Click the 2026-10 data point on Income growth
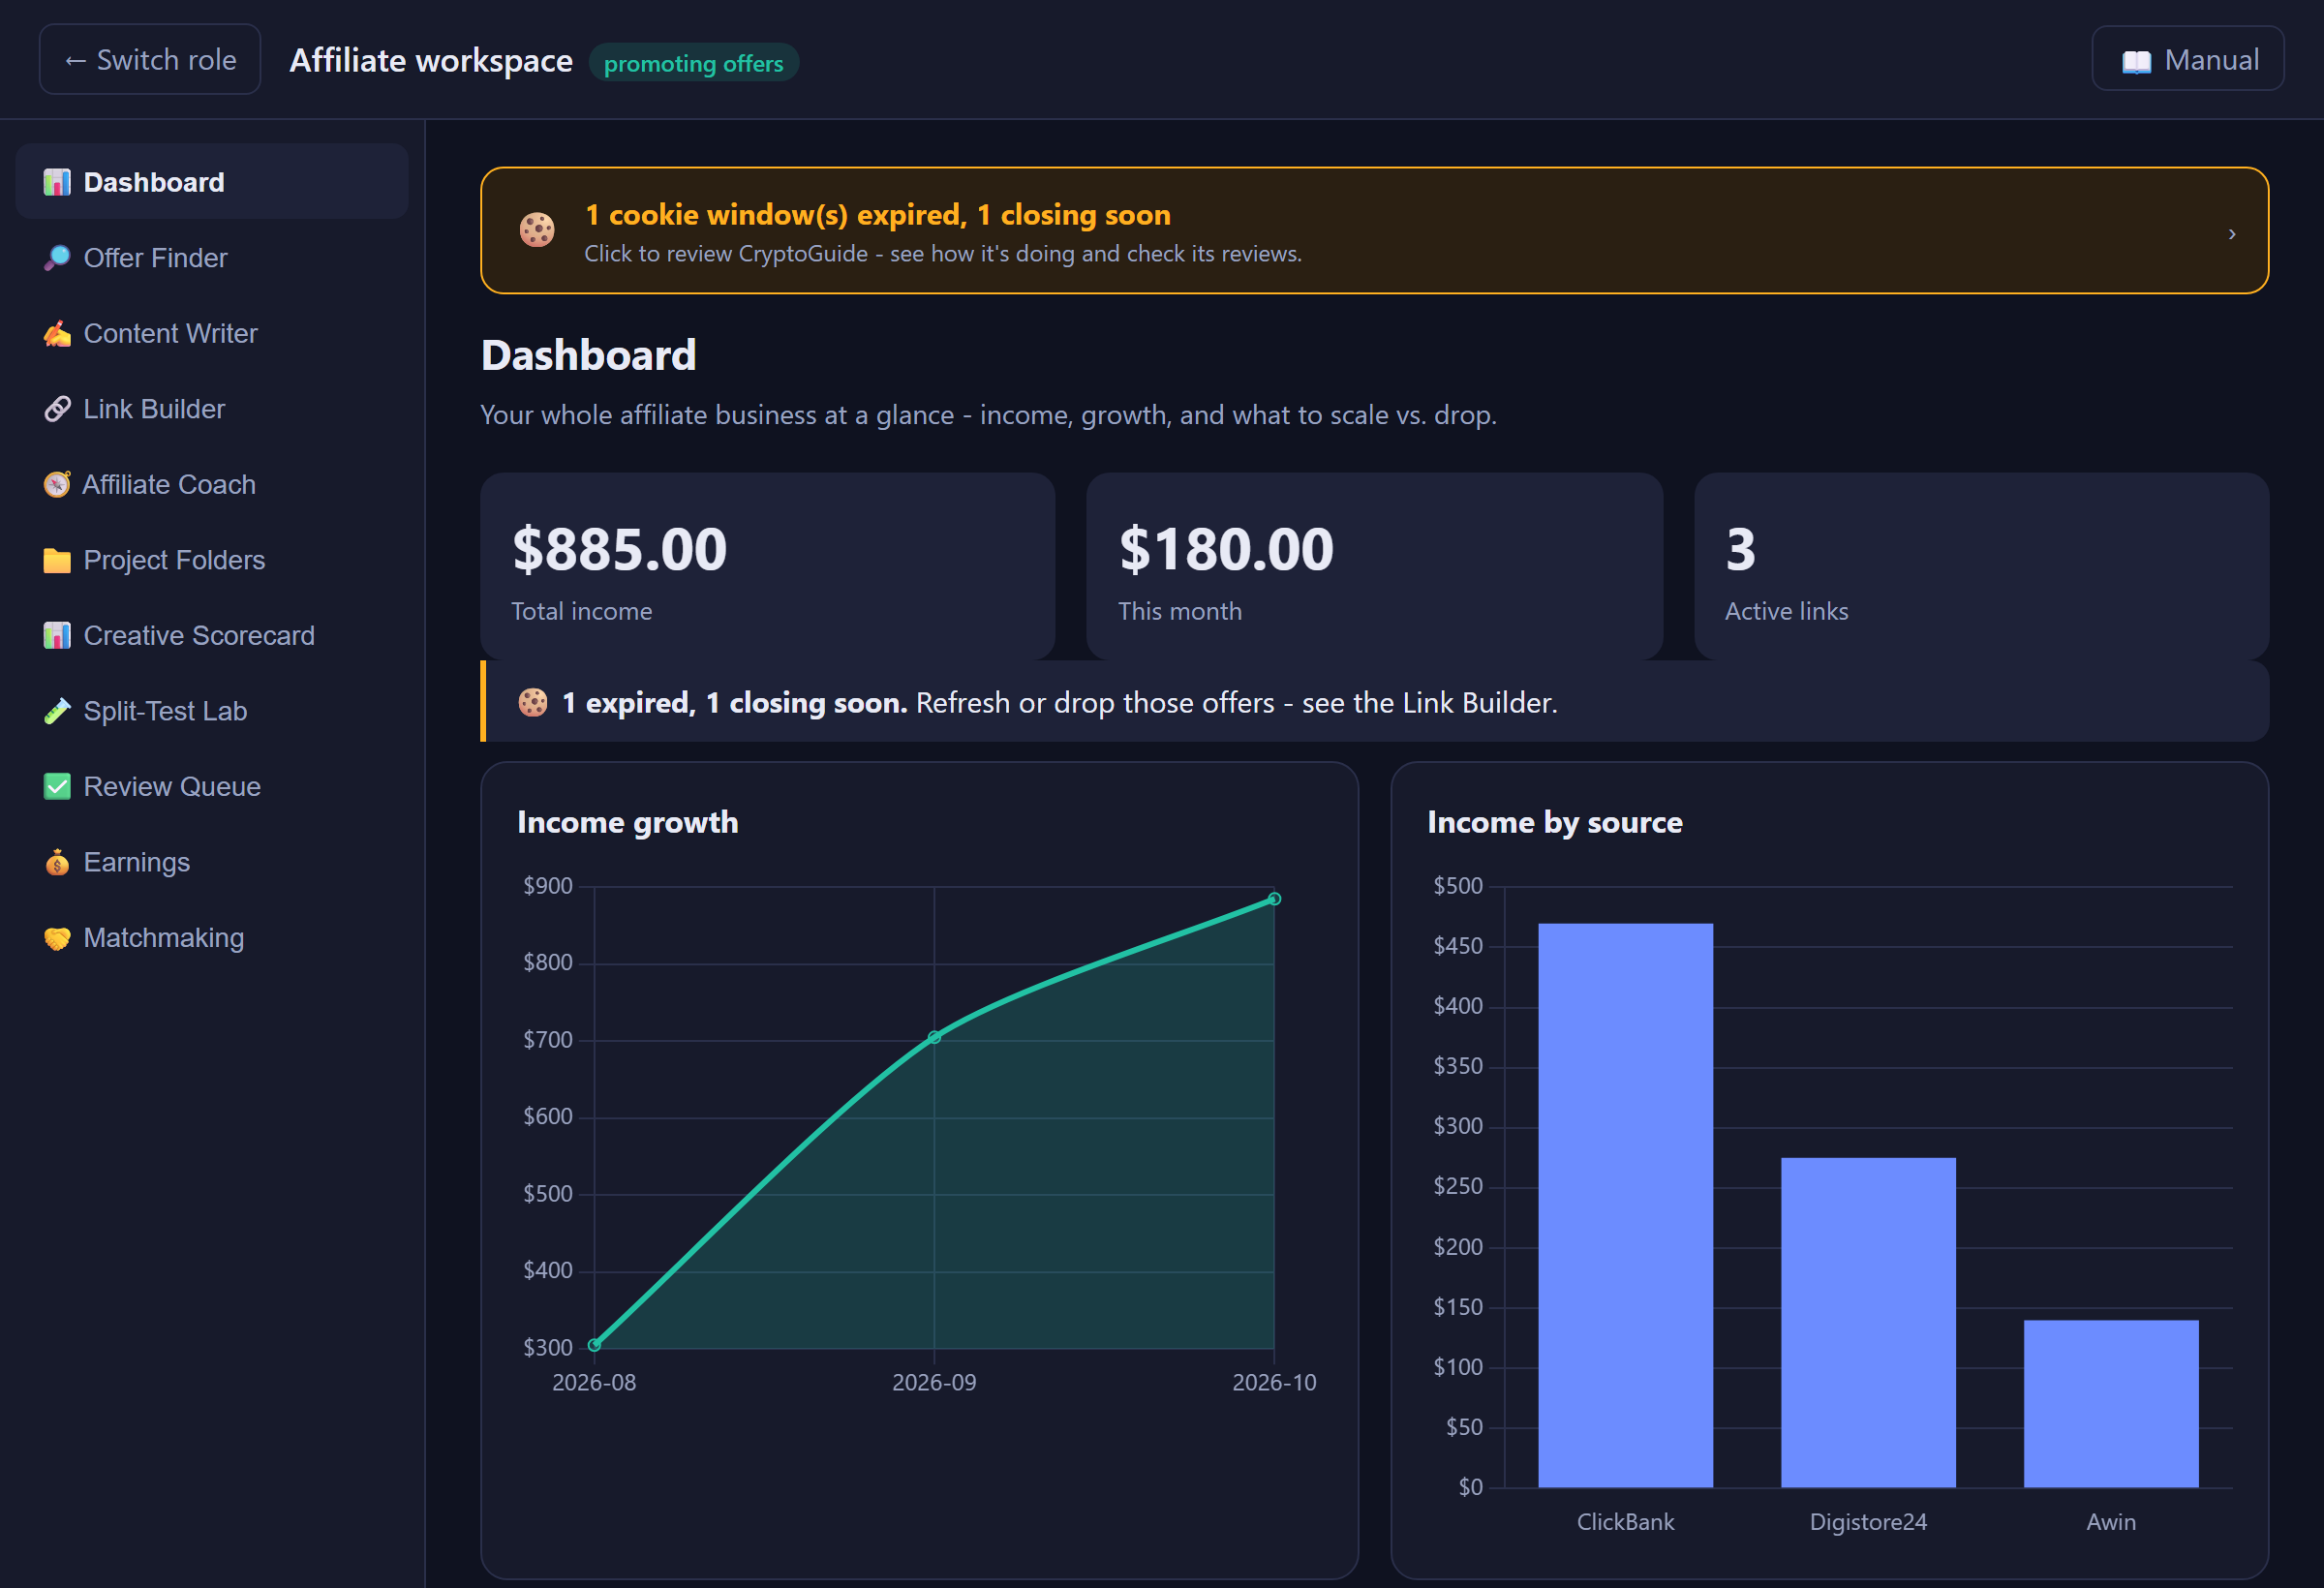The width and height of the screenshot is (2324, 1588). pyautogui.click(x=1274, y=898)
